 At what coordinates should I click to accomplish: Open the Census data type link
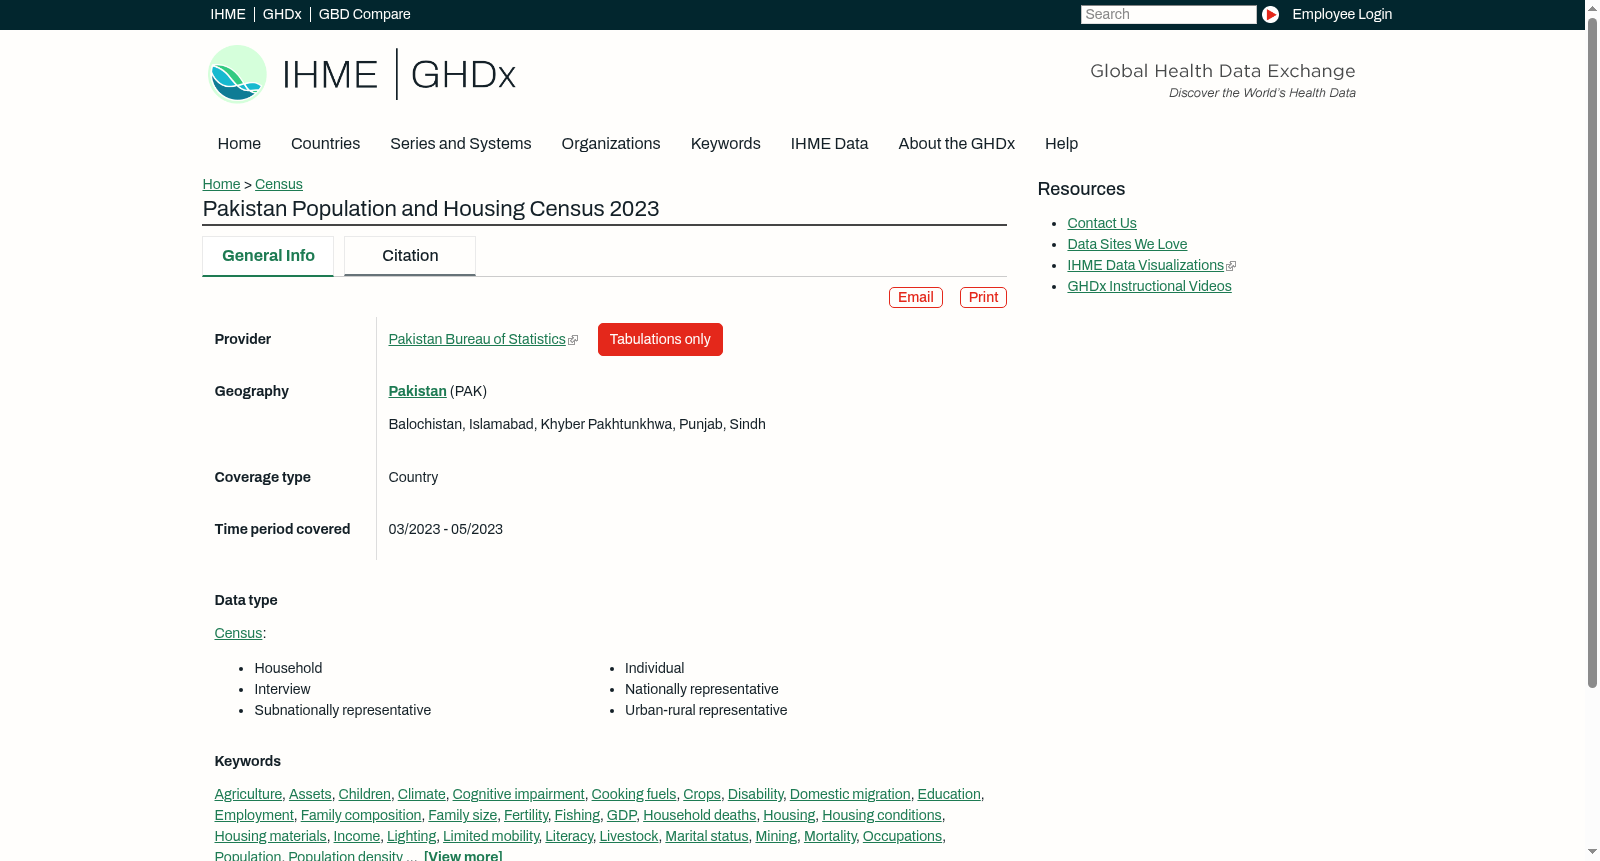(238, 633)
